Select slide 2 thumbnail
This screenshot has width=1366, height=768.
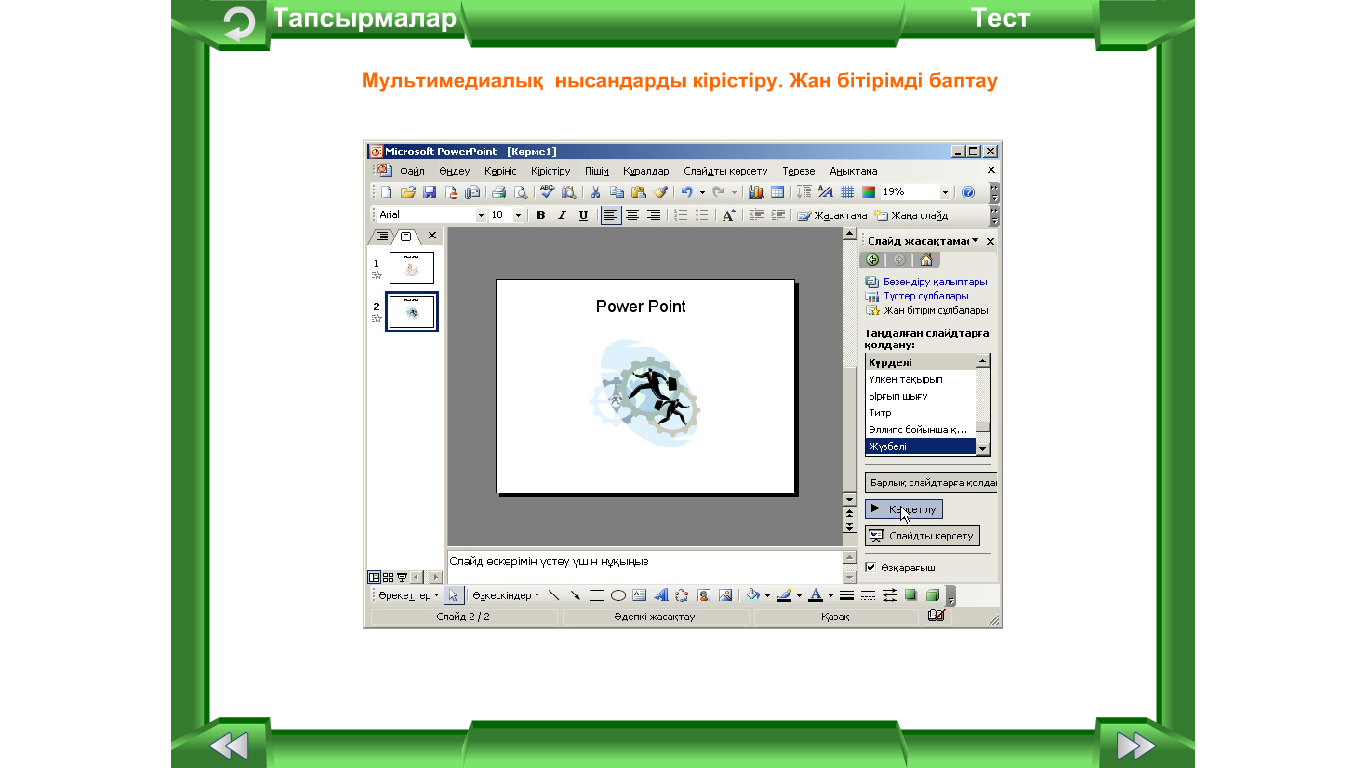[x=412, y=311]
